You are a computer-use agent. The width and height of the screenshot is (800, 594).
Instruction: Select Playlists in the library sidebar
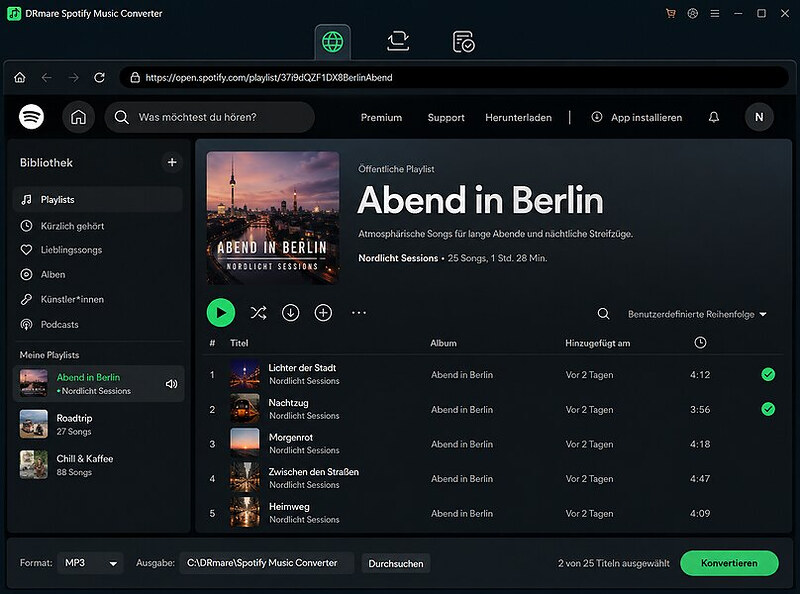coord(97,200)
